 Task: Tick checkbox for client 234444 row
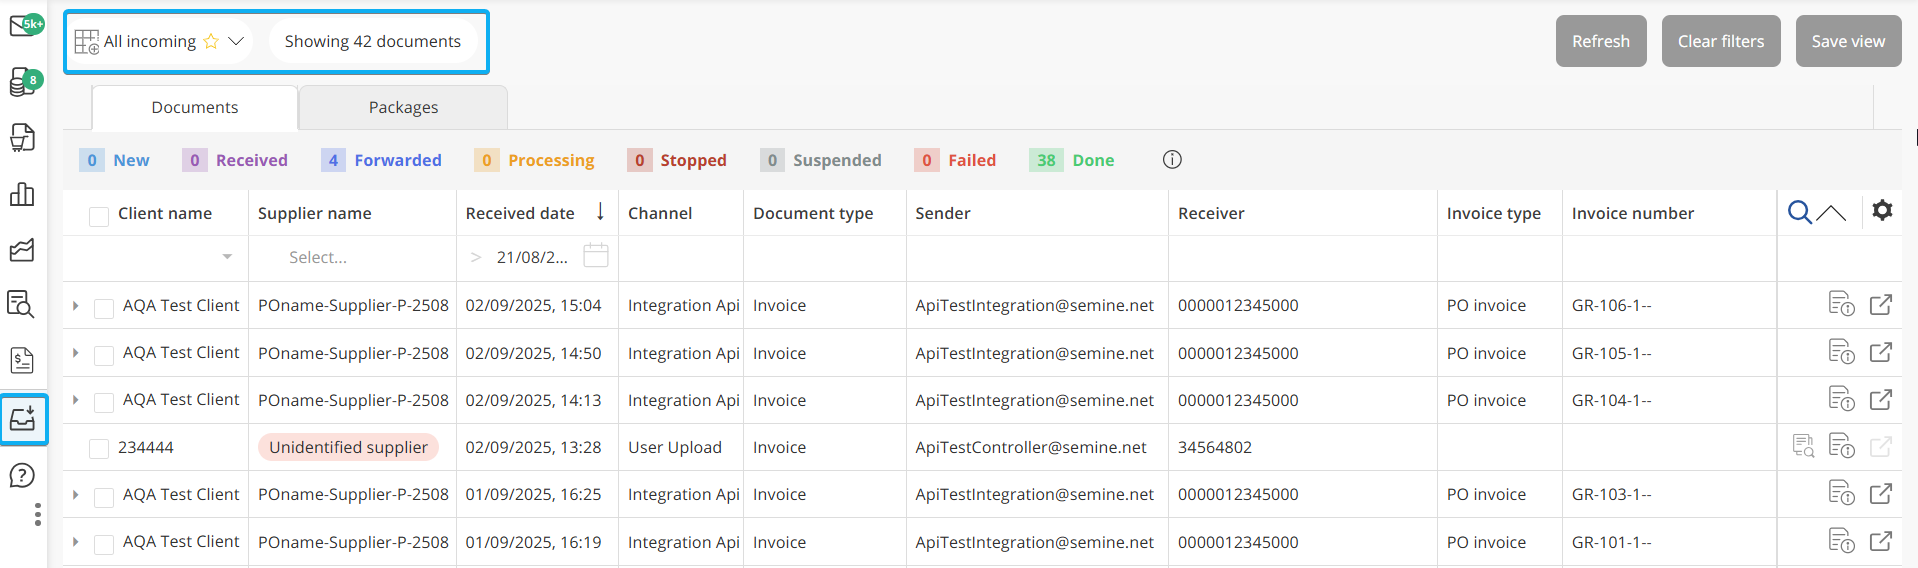coord(99,449)
